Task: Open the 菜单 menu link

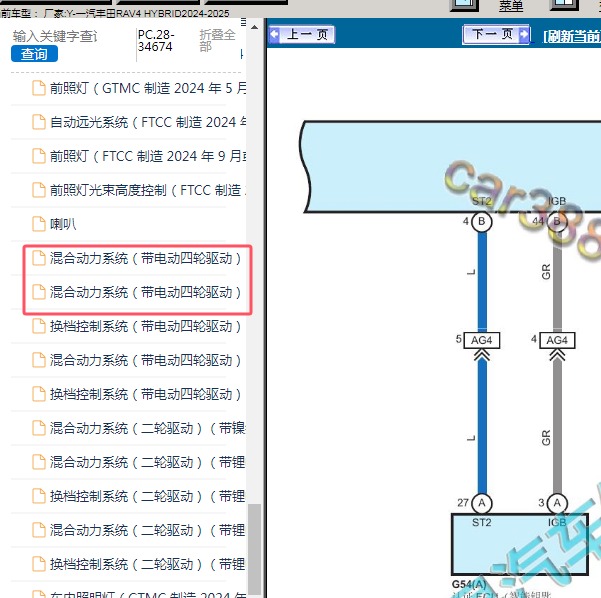Action: coord(511,5)
